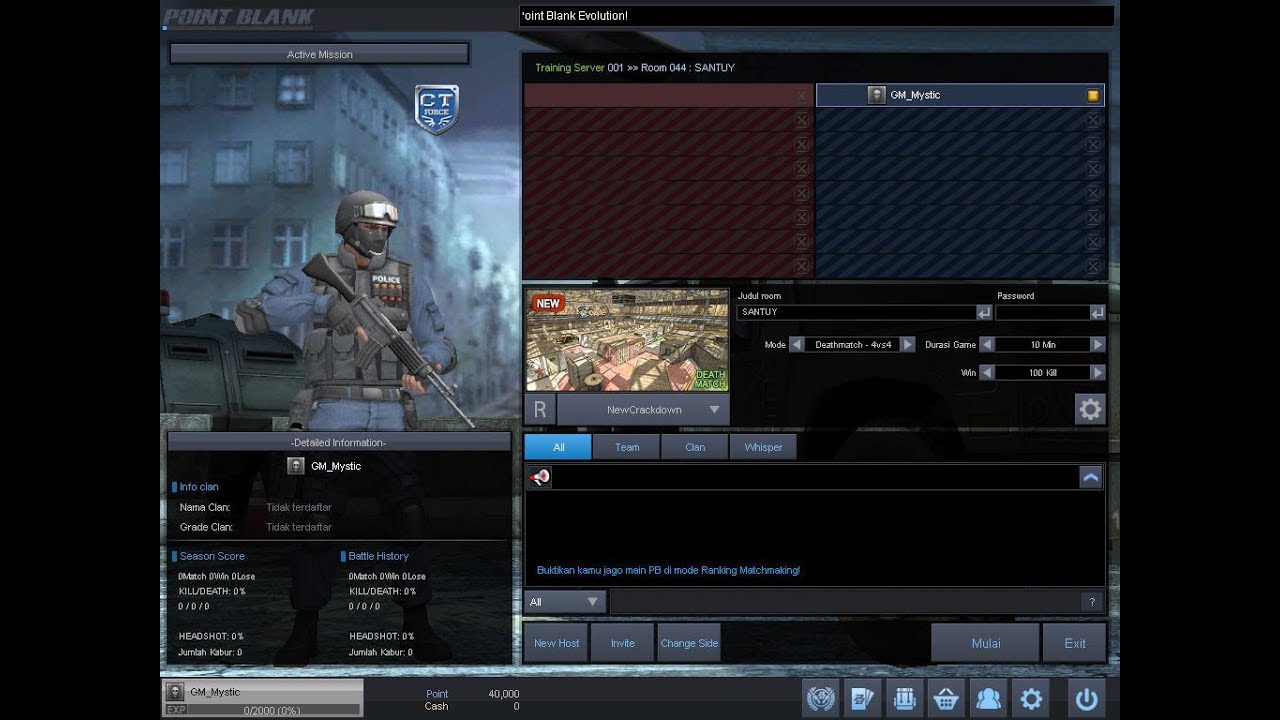Click rank icon in bottom-left profile bar
Viewport: 1280px width, 720px height.
click(175, 691)
